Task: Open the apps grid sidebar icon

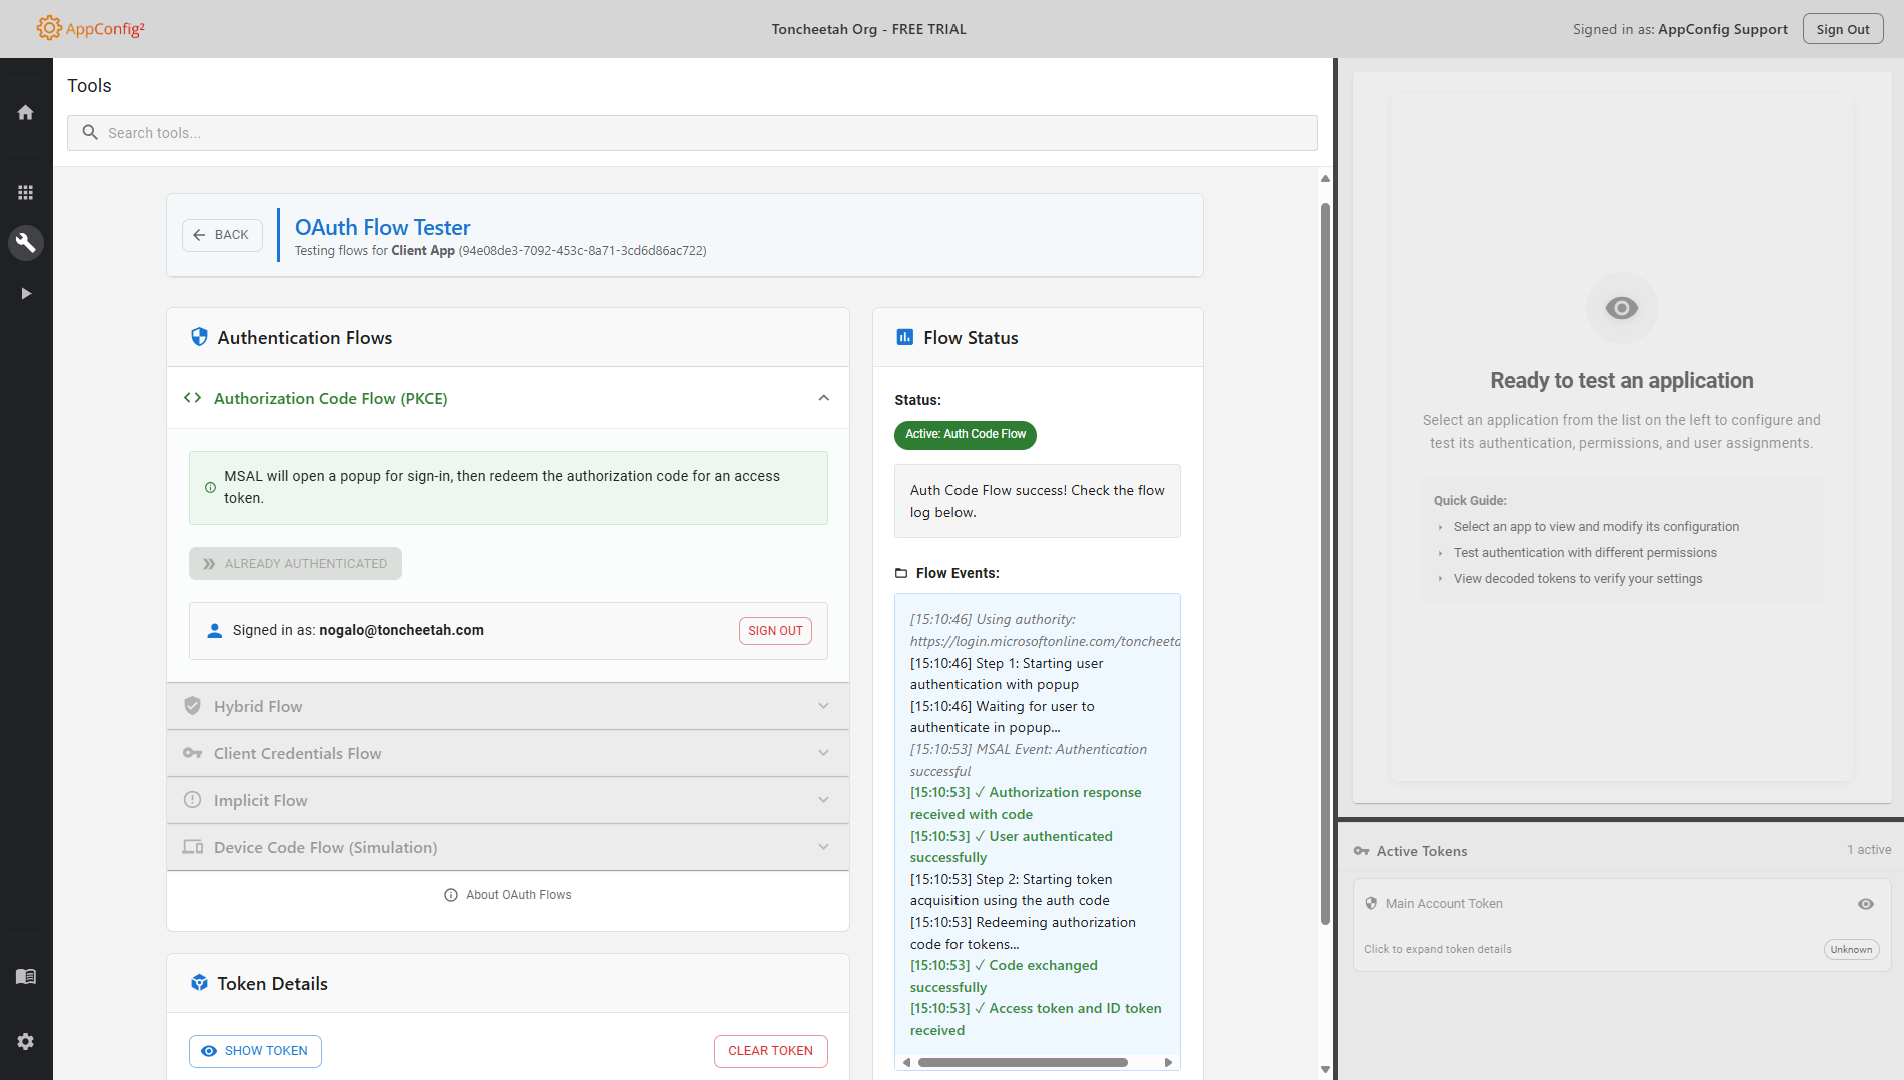Action: click(26, 192)
